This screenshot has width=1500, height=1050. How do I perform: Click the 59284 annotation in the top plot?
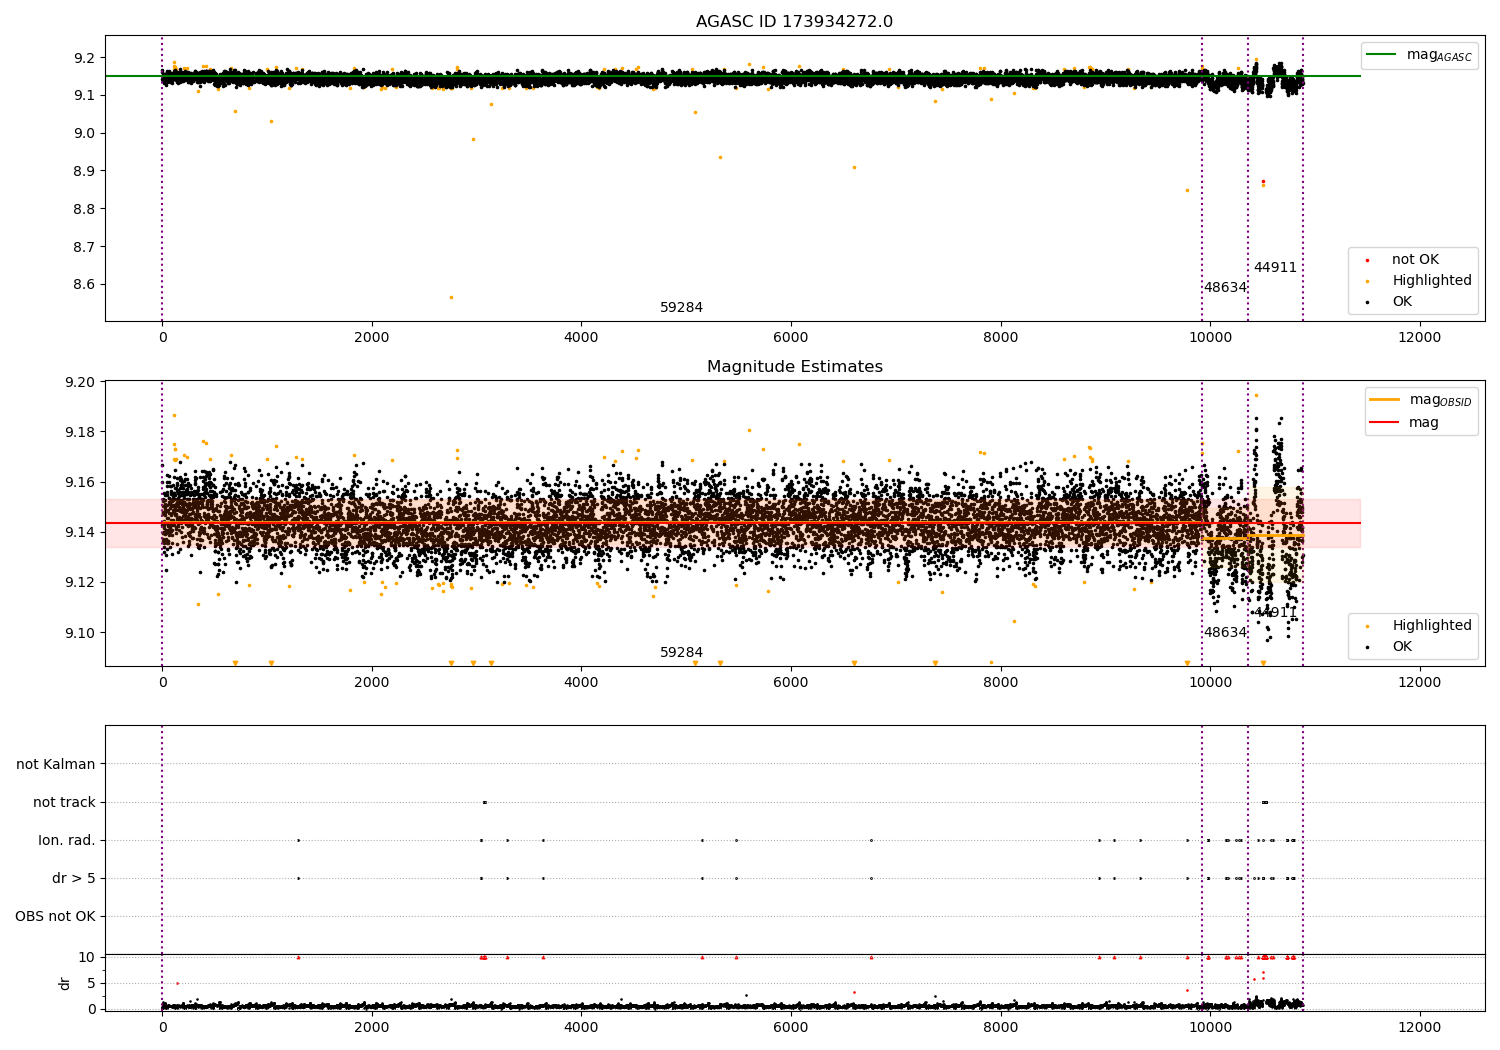[x=681, y=308]
